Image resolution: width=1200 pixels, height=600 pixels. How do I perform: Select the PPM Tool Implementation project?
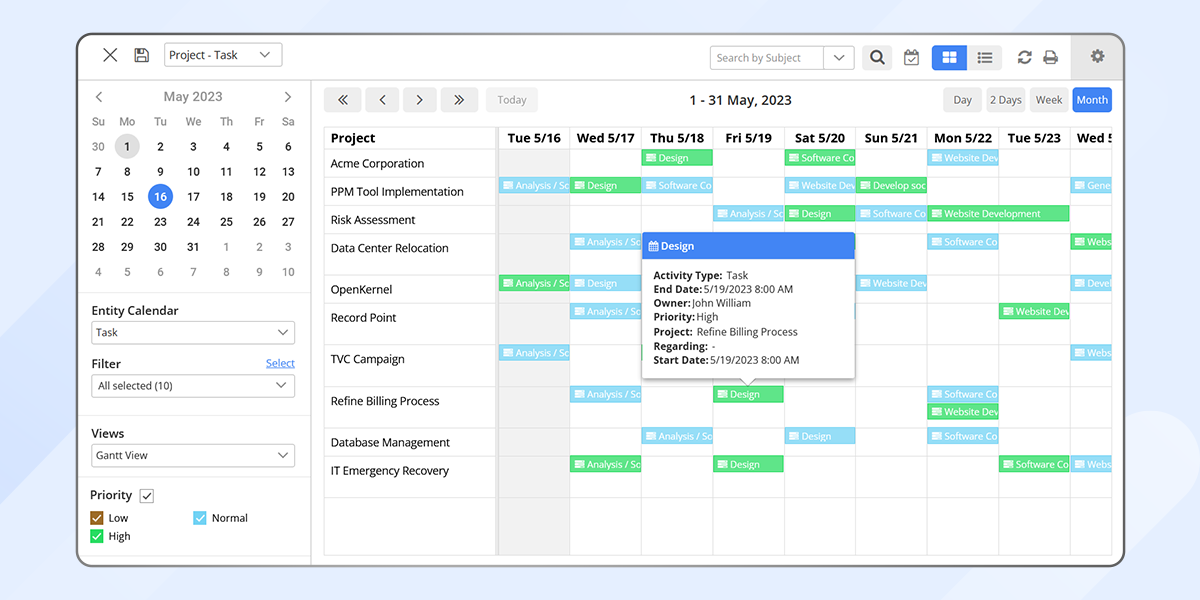pyautogui.click(x=397, y=192)
